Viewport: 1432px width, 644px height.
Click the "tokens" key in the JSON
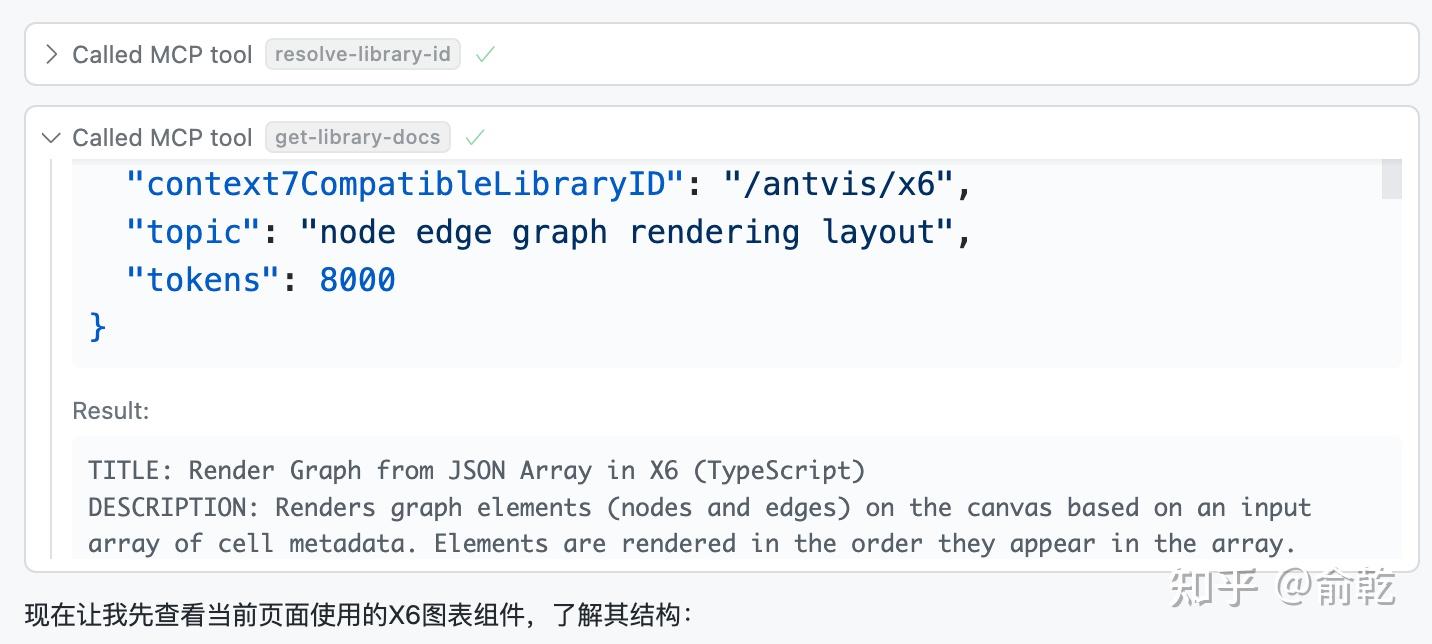[x=203, y=279]
